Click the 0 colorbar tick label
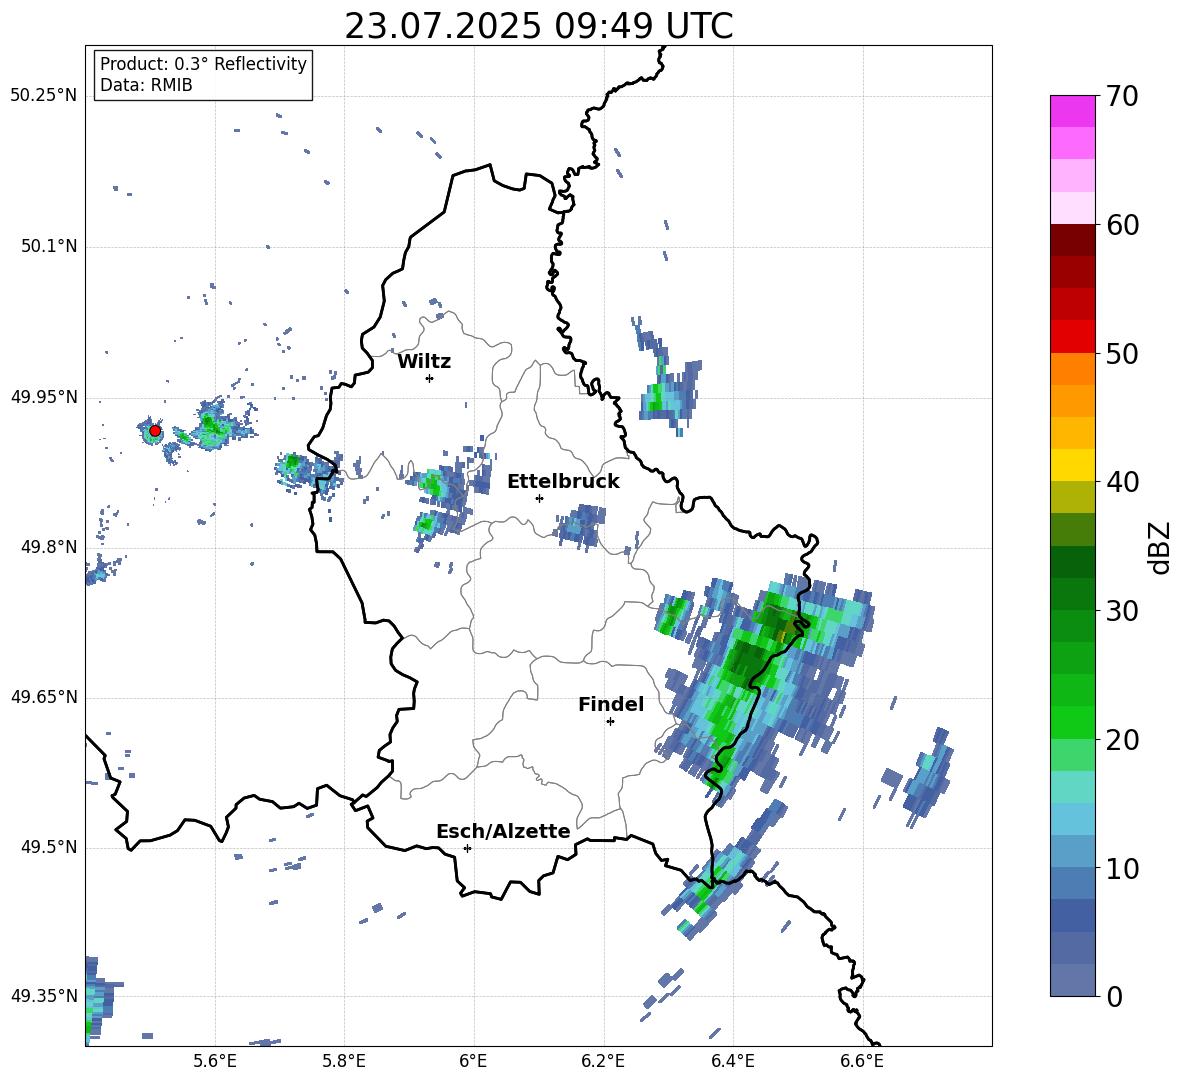Image resolution: width=1184 pixels, height=1081 pixels. tap(1114, 996)
